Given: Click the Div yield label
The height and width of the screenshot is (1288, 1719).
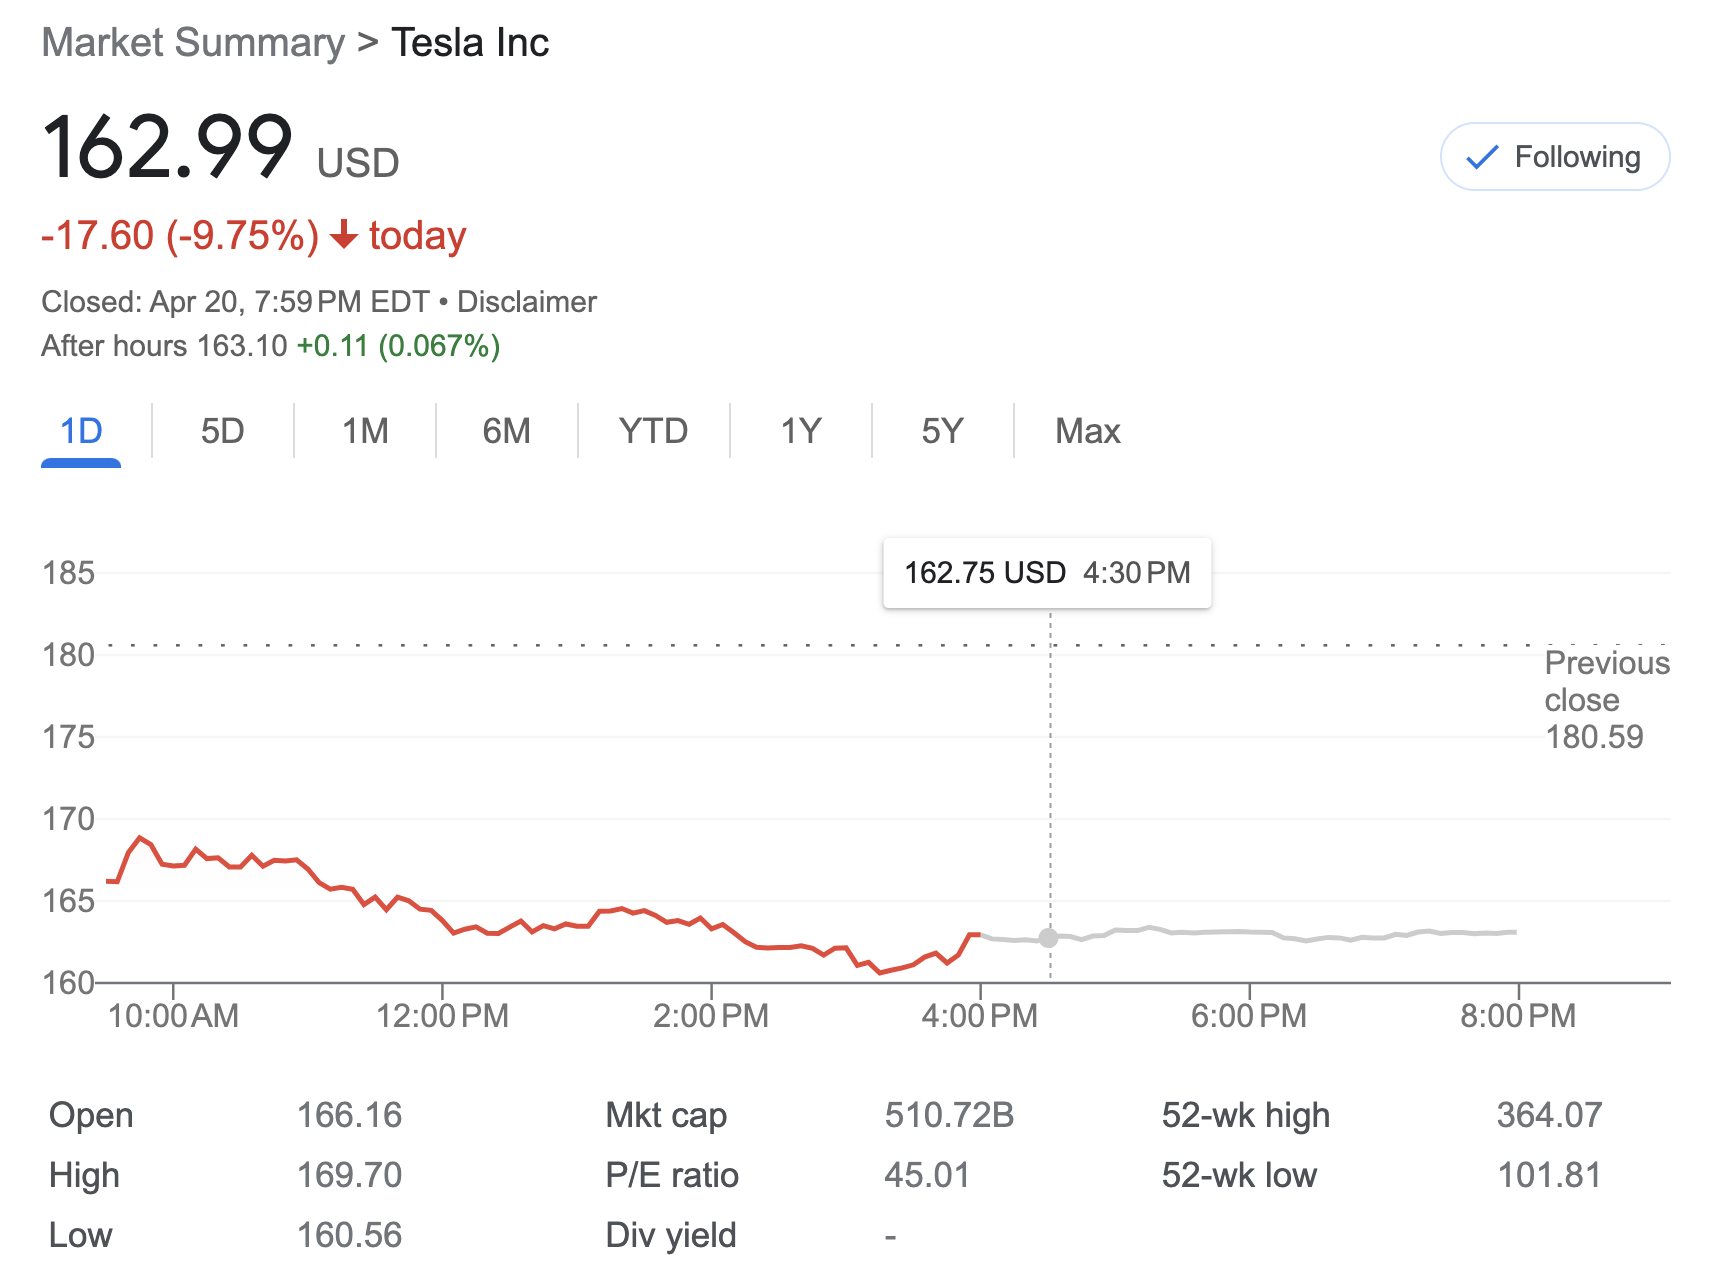Looking at the screenshot, I should click(671, 1235).
